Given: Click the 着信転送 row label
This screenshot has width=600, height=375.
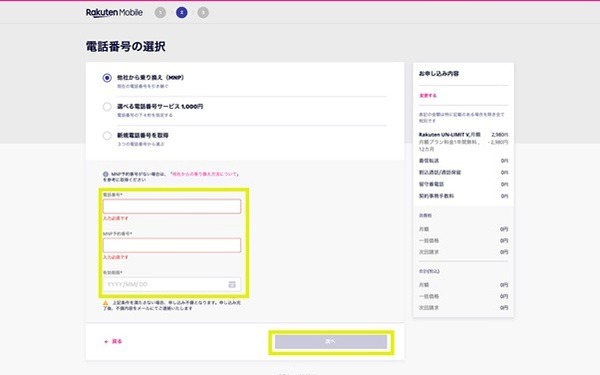Looking at the screenshot, I should (x=429, y=161).
